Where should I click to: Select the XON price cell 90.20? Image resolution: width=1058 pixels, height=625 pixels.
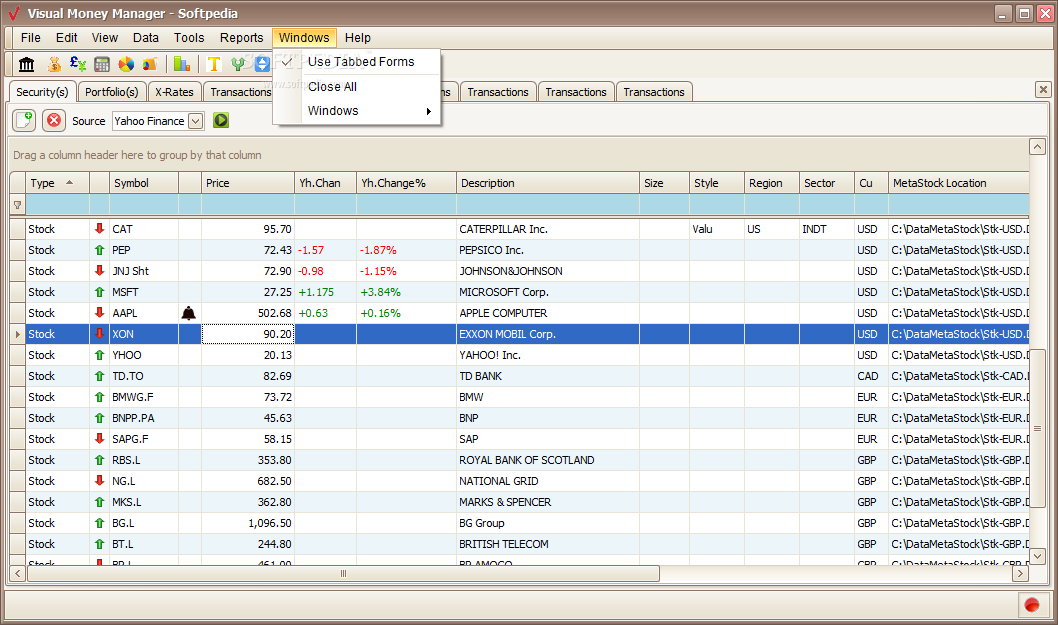coord(248,334)
